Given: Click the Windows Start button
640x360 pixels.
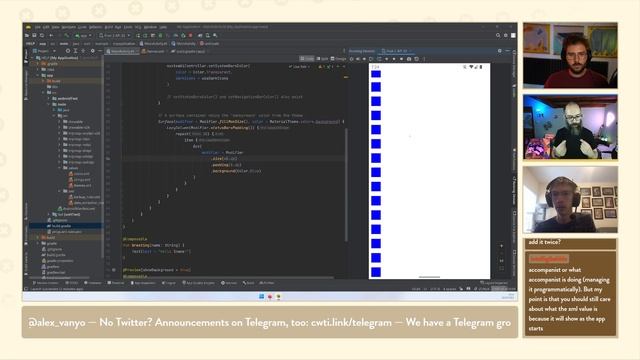Looking at the screenshot, I should (x=262, y=296).
